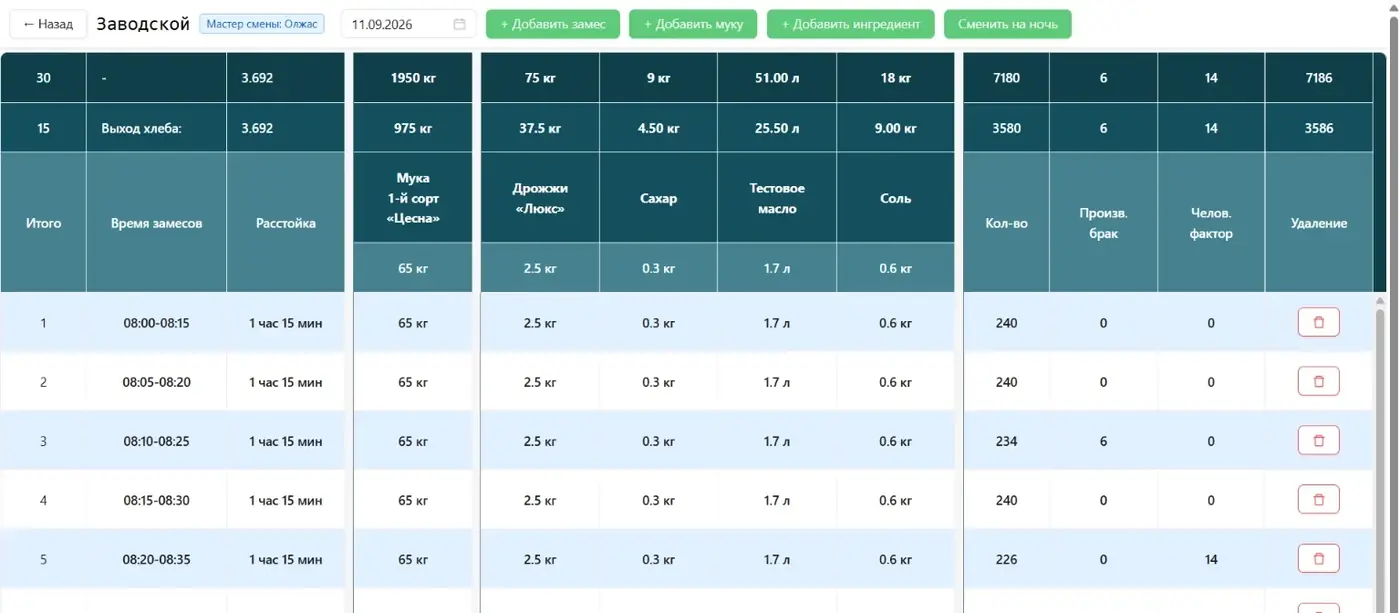This screenshot has height=613, width=1400.
Task: Click the «Заводской» page title
Action: coord(143,24)
